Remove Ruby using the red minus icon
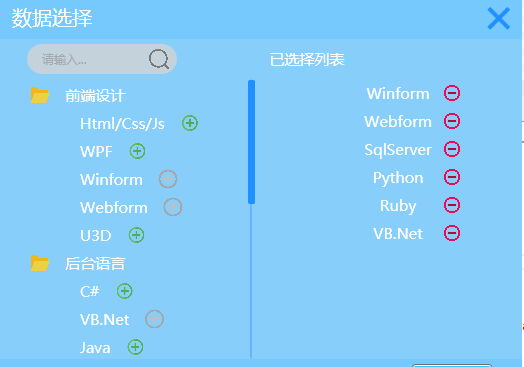This screenshot has height=367, width=524. (452, 205)
